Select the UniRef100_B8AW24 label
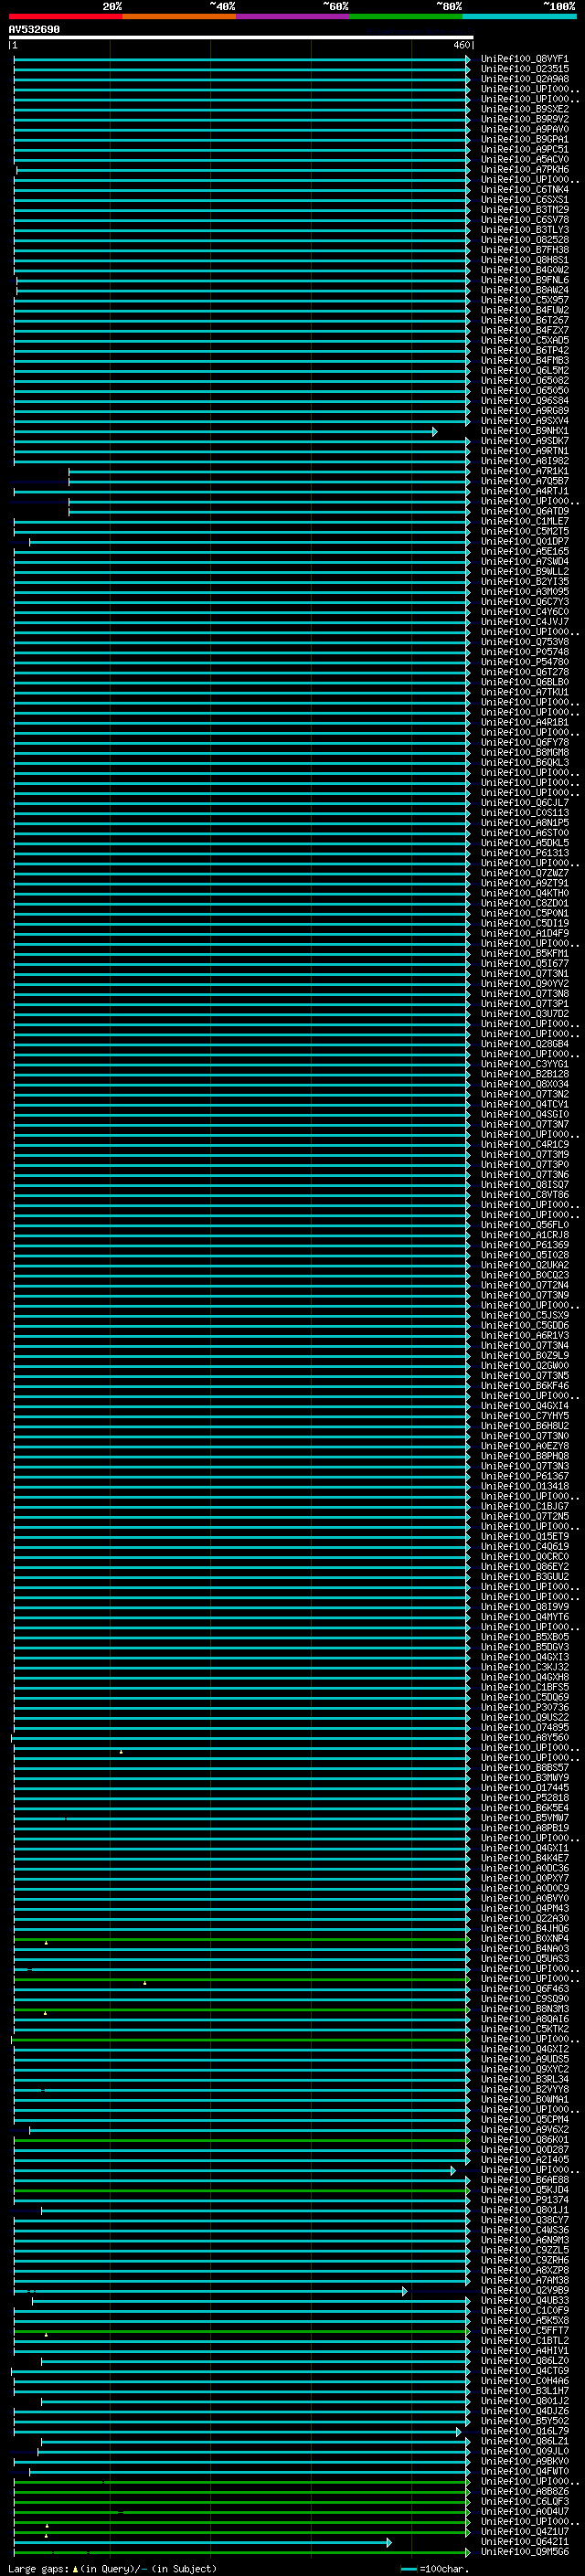Image resolution: width=585 pixels, height=2576 pixels. coord(524,290)
